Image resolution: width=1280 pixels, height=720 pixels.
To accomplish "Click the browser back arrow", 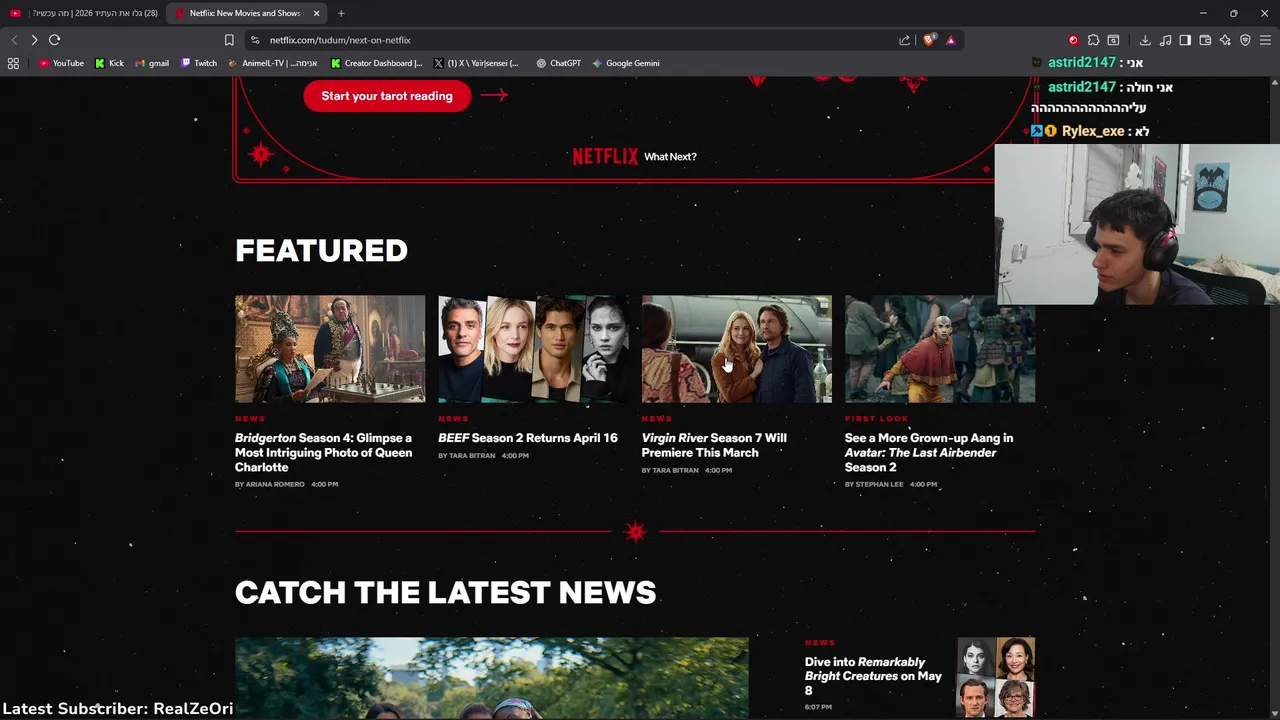I will [x=14, y=40].
